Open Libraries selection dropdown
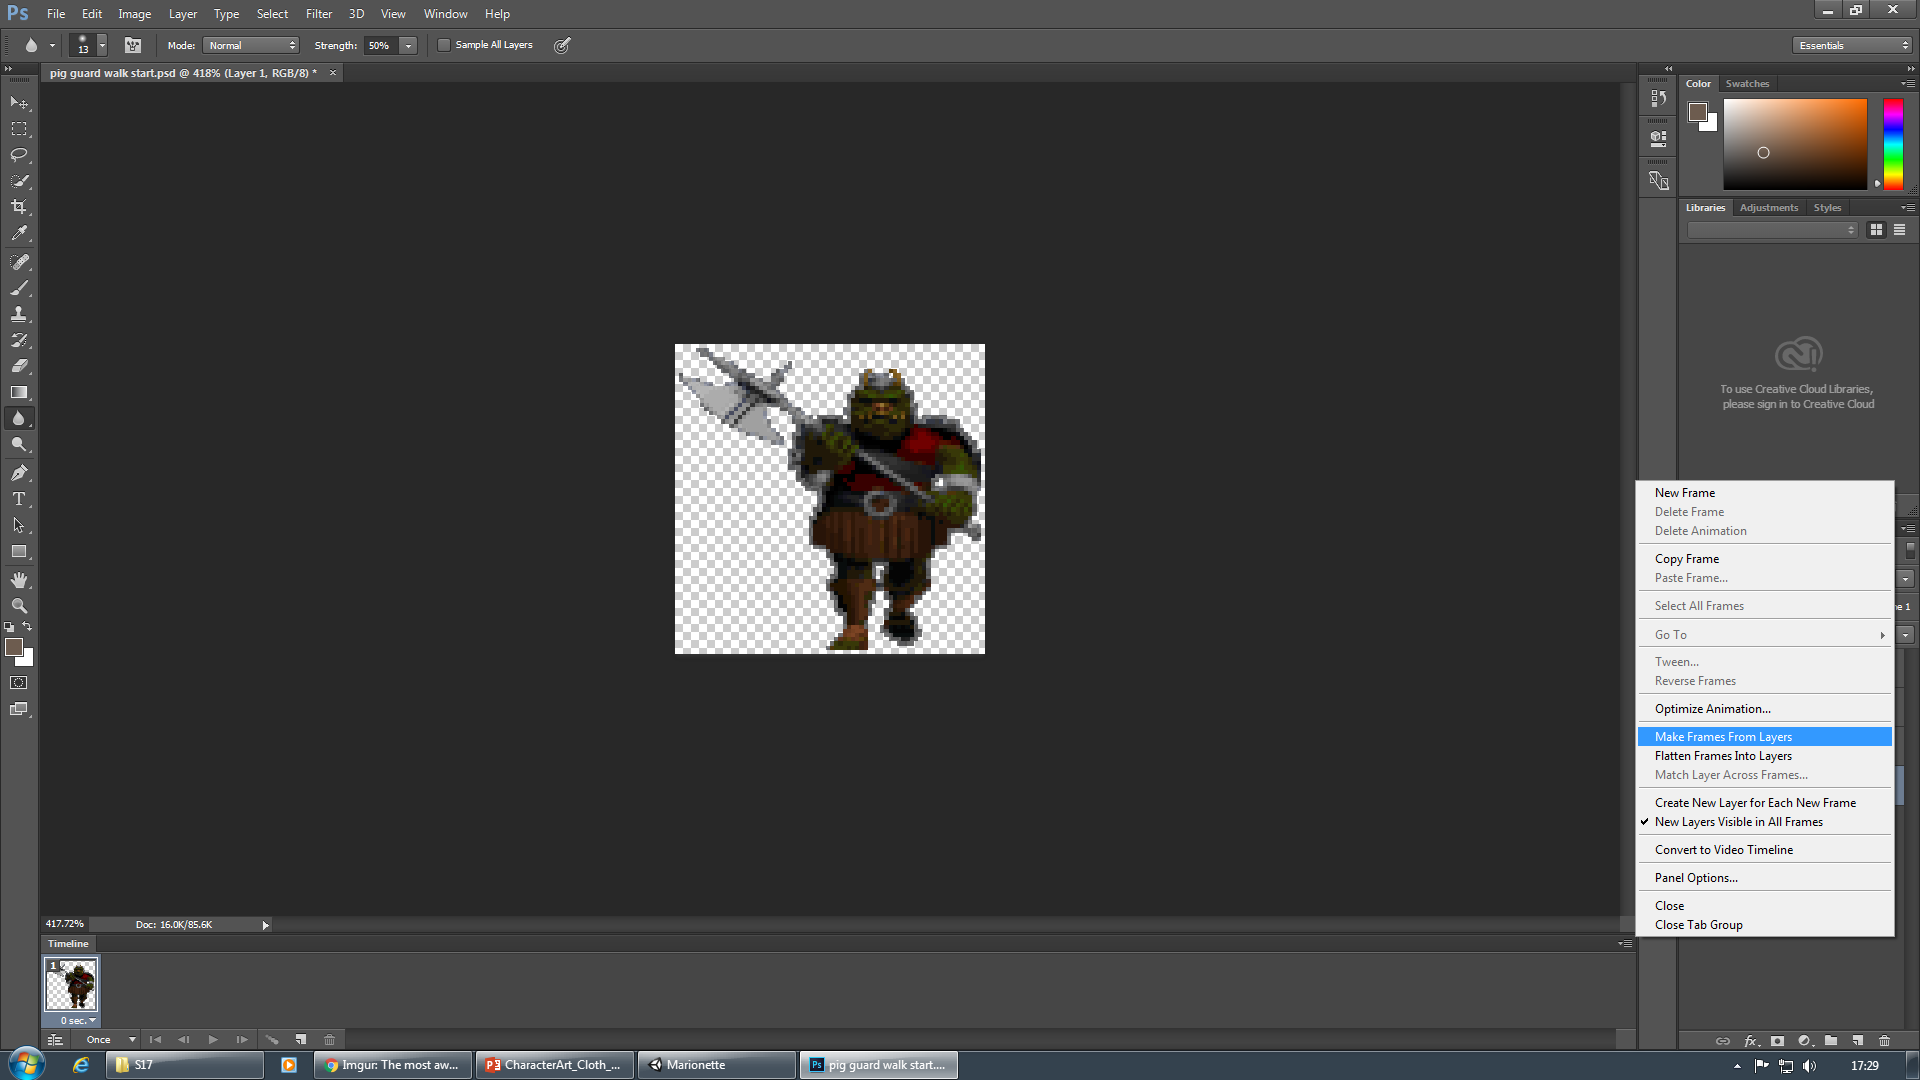The width and height of the screenshot is (1920, 1080). 1772,230
